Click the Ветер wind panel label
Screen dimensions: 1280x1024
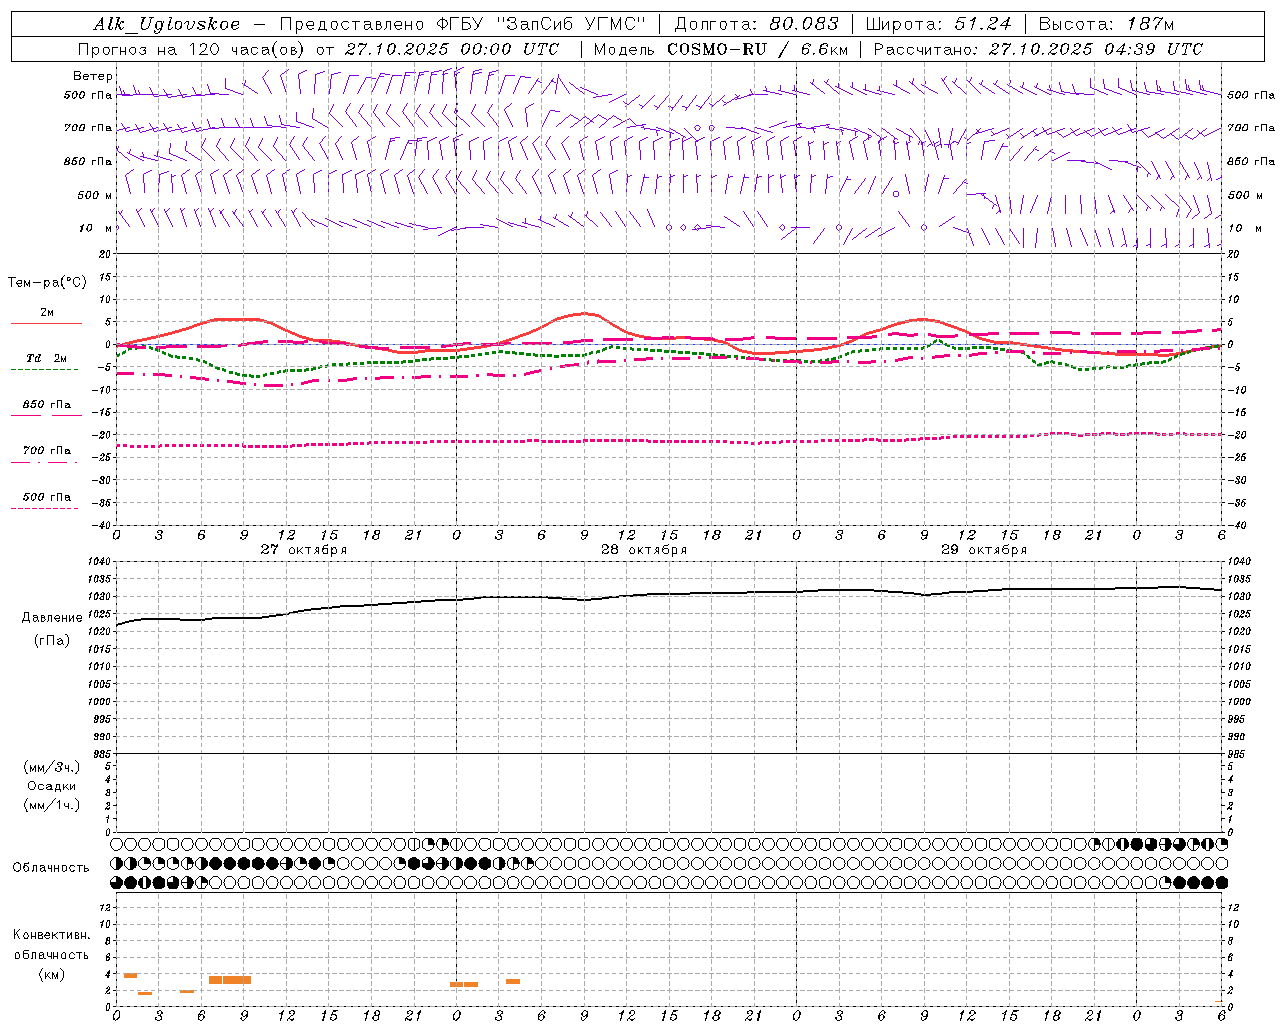pyautogui.click(x=93, y=76)
